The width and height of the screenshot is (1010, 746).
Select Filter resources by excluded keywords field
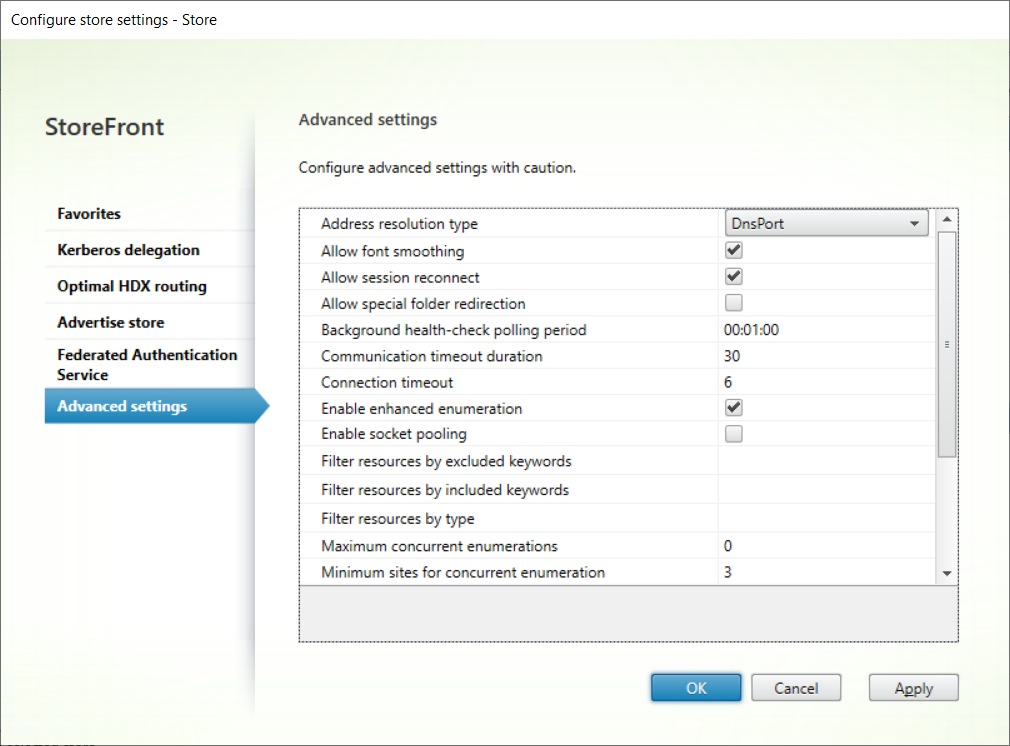[825, 461]
